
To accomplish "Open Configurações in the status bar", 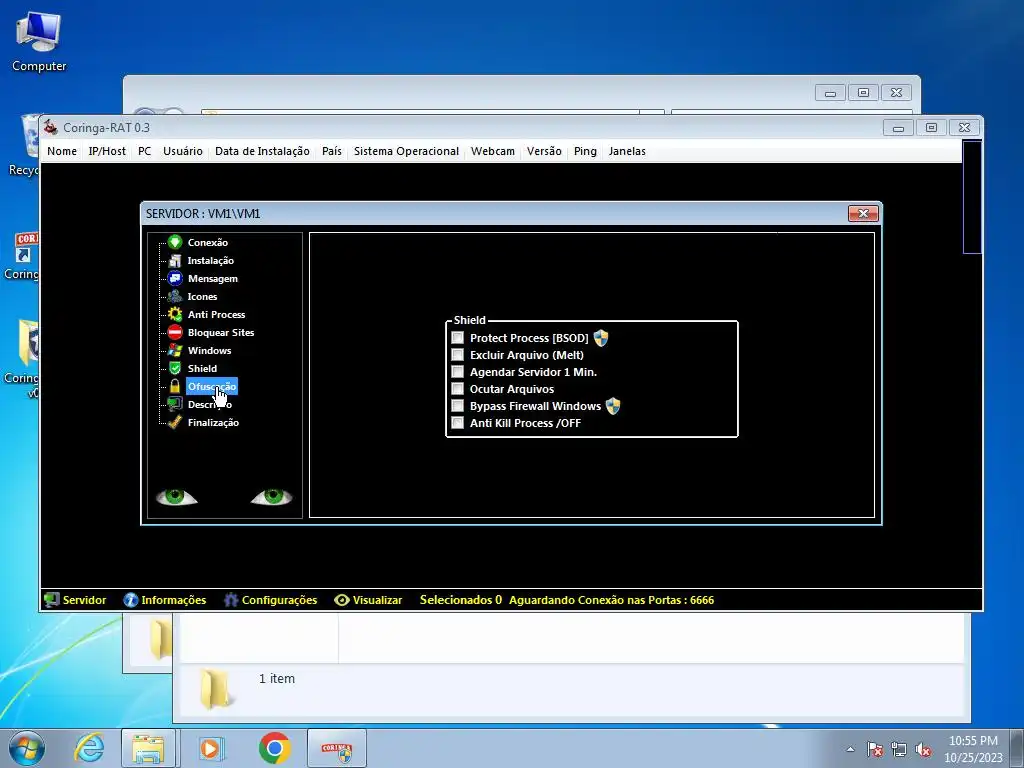I will pos(270,600).
